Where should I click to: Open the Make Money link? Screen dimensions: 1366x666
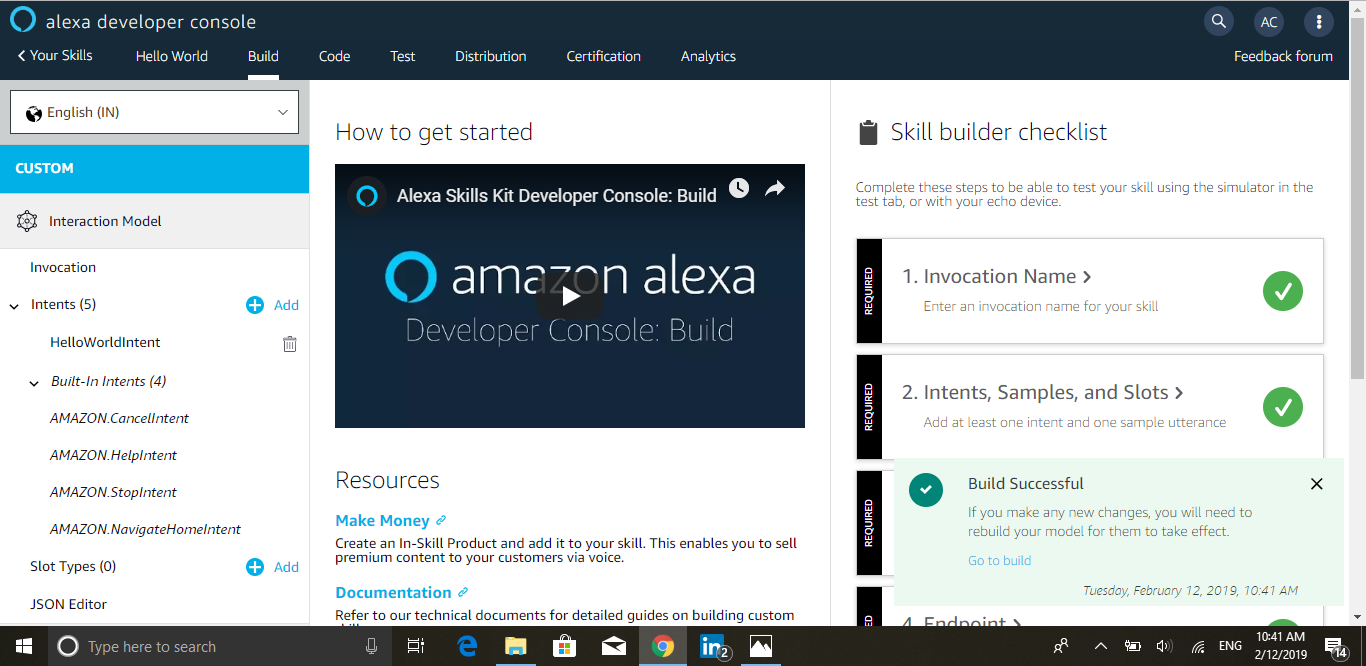383,520
